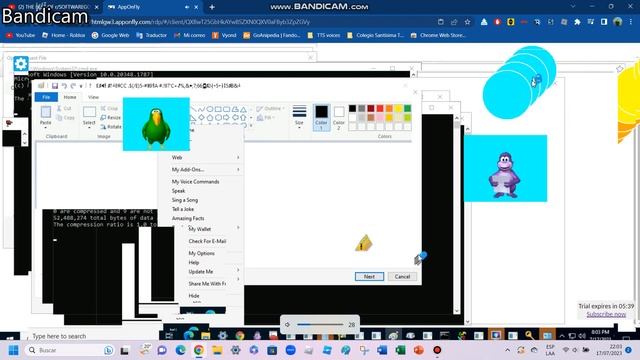Click the purple BonziBuddy gorilla character
The image size is (640, 360).
pyautogui.click(x=504, y=175)
